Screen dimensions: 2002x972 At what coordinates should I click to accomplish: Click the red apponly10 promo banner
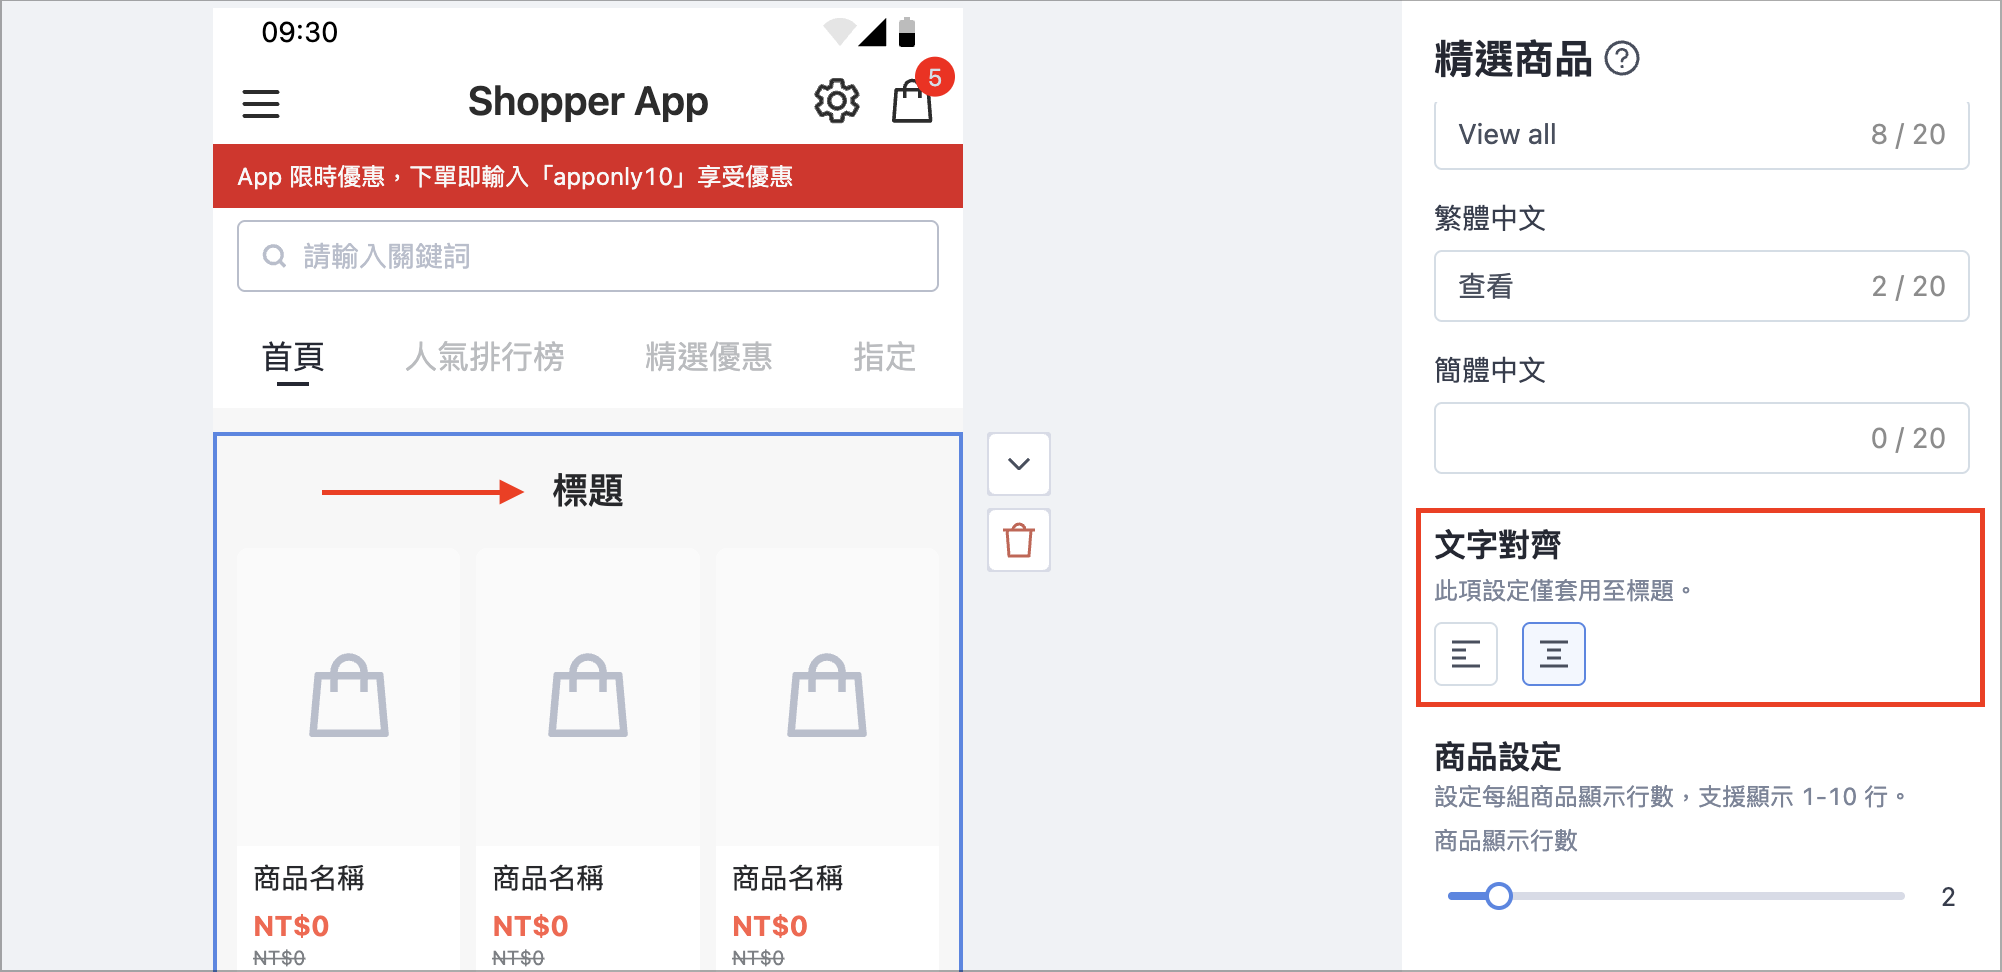(x=588, y=176)
